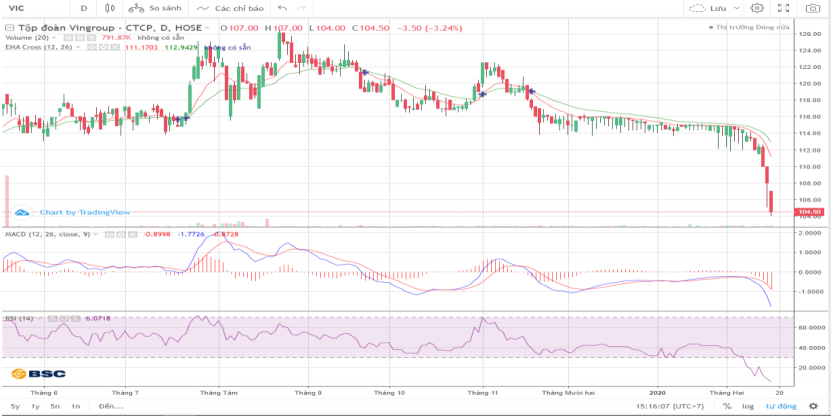Click the current price label 104.50
This screenshot has height=420, width=838.
point(809,212)
